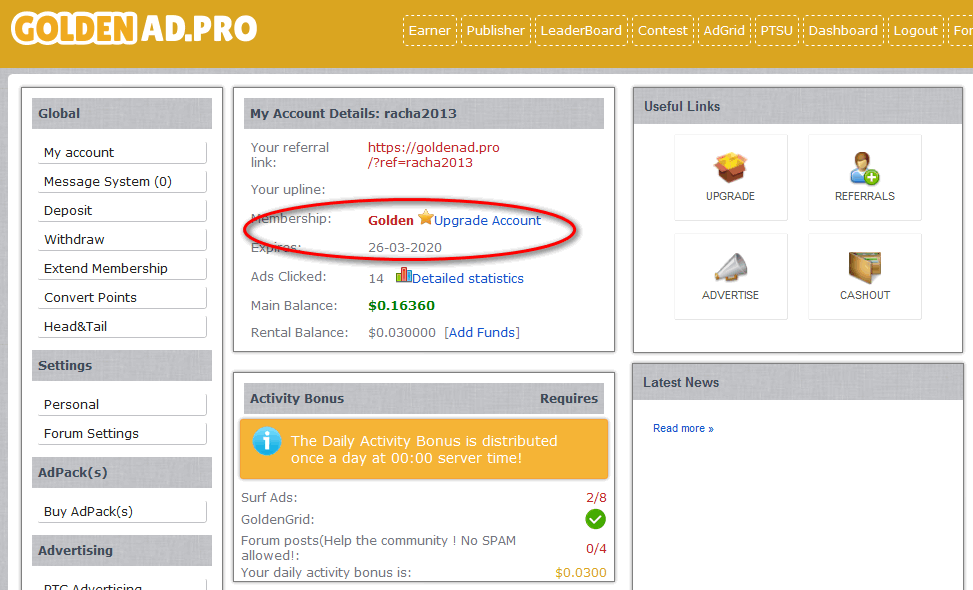Viewport: 973px width, 590px height.
Task: Click the blue info icon in Activity Bonus
Action: coord(267,441)
